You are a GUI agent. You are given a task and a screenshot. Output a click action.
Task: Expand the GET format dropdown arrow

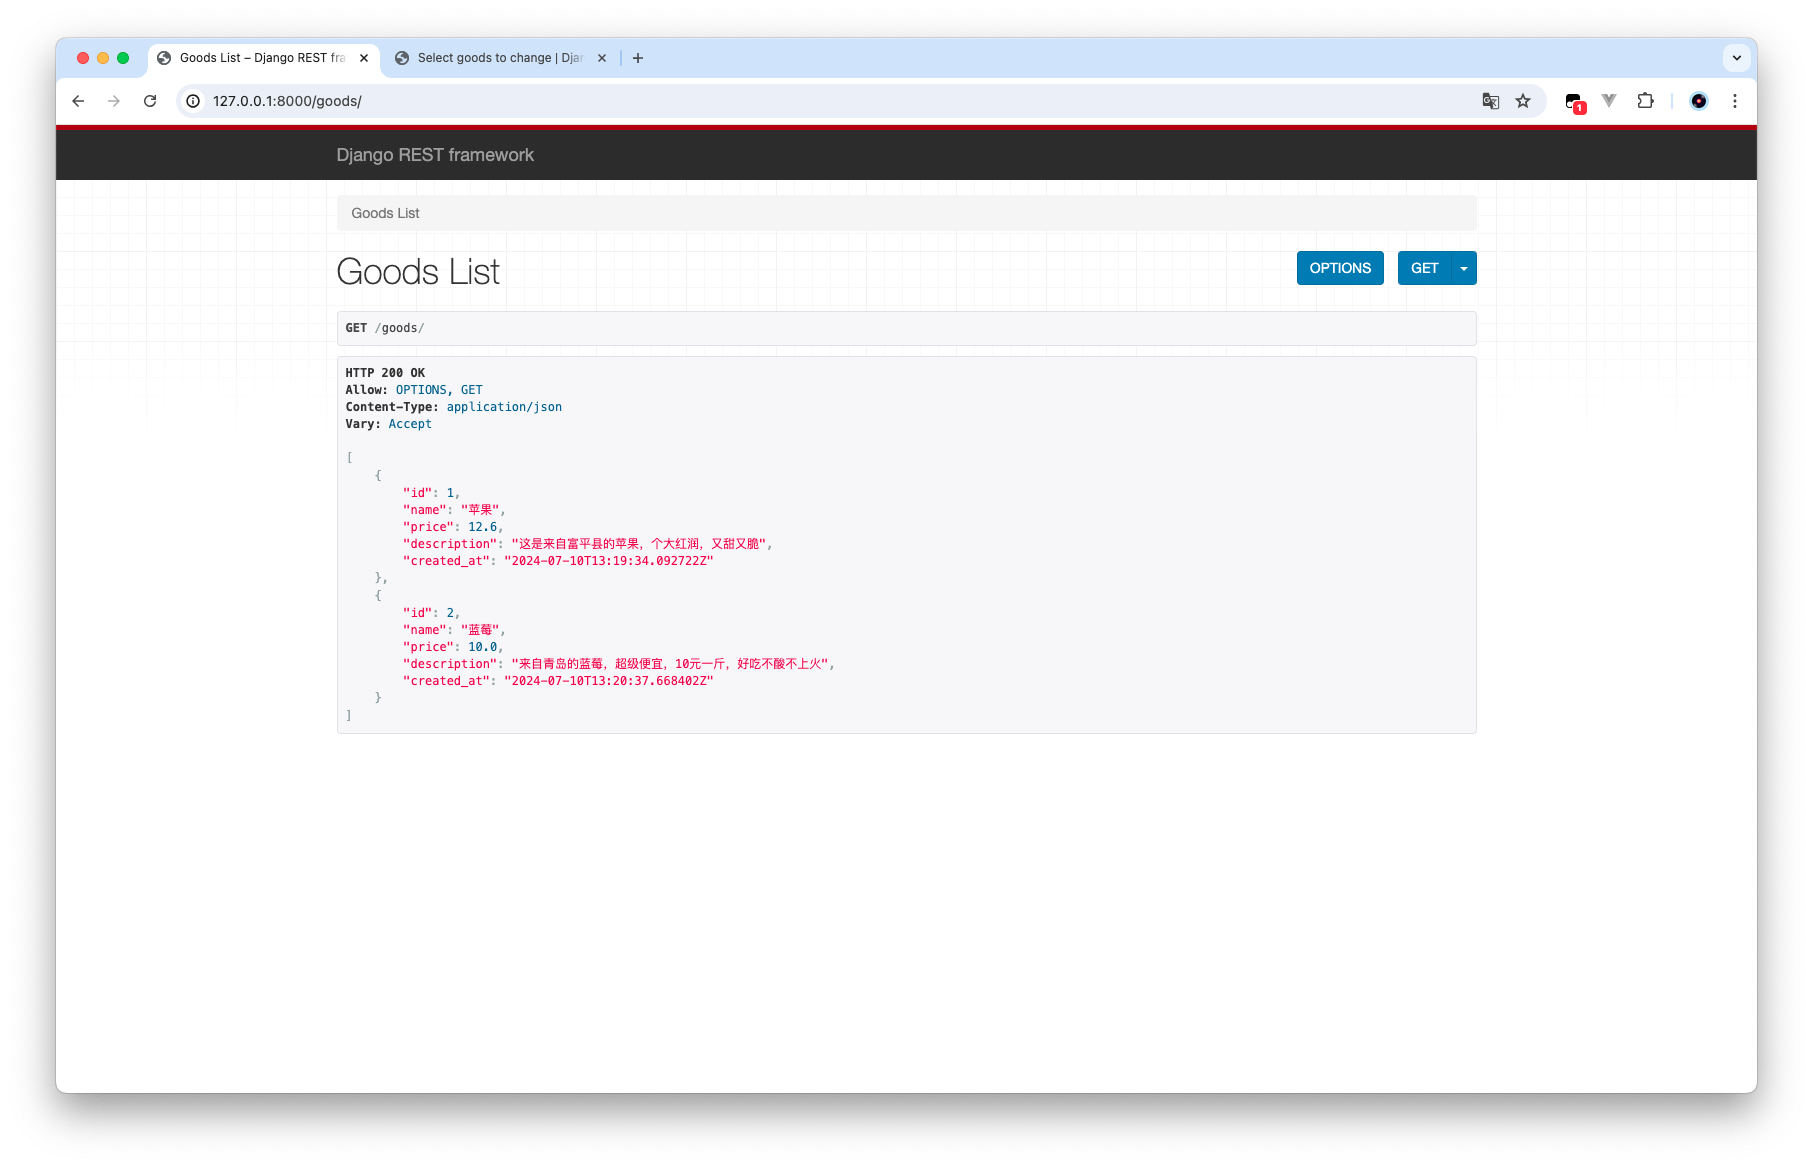(x=1464, y=268)
